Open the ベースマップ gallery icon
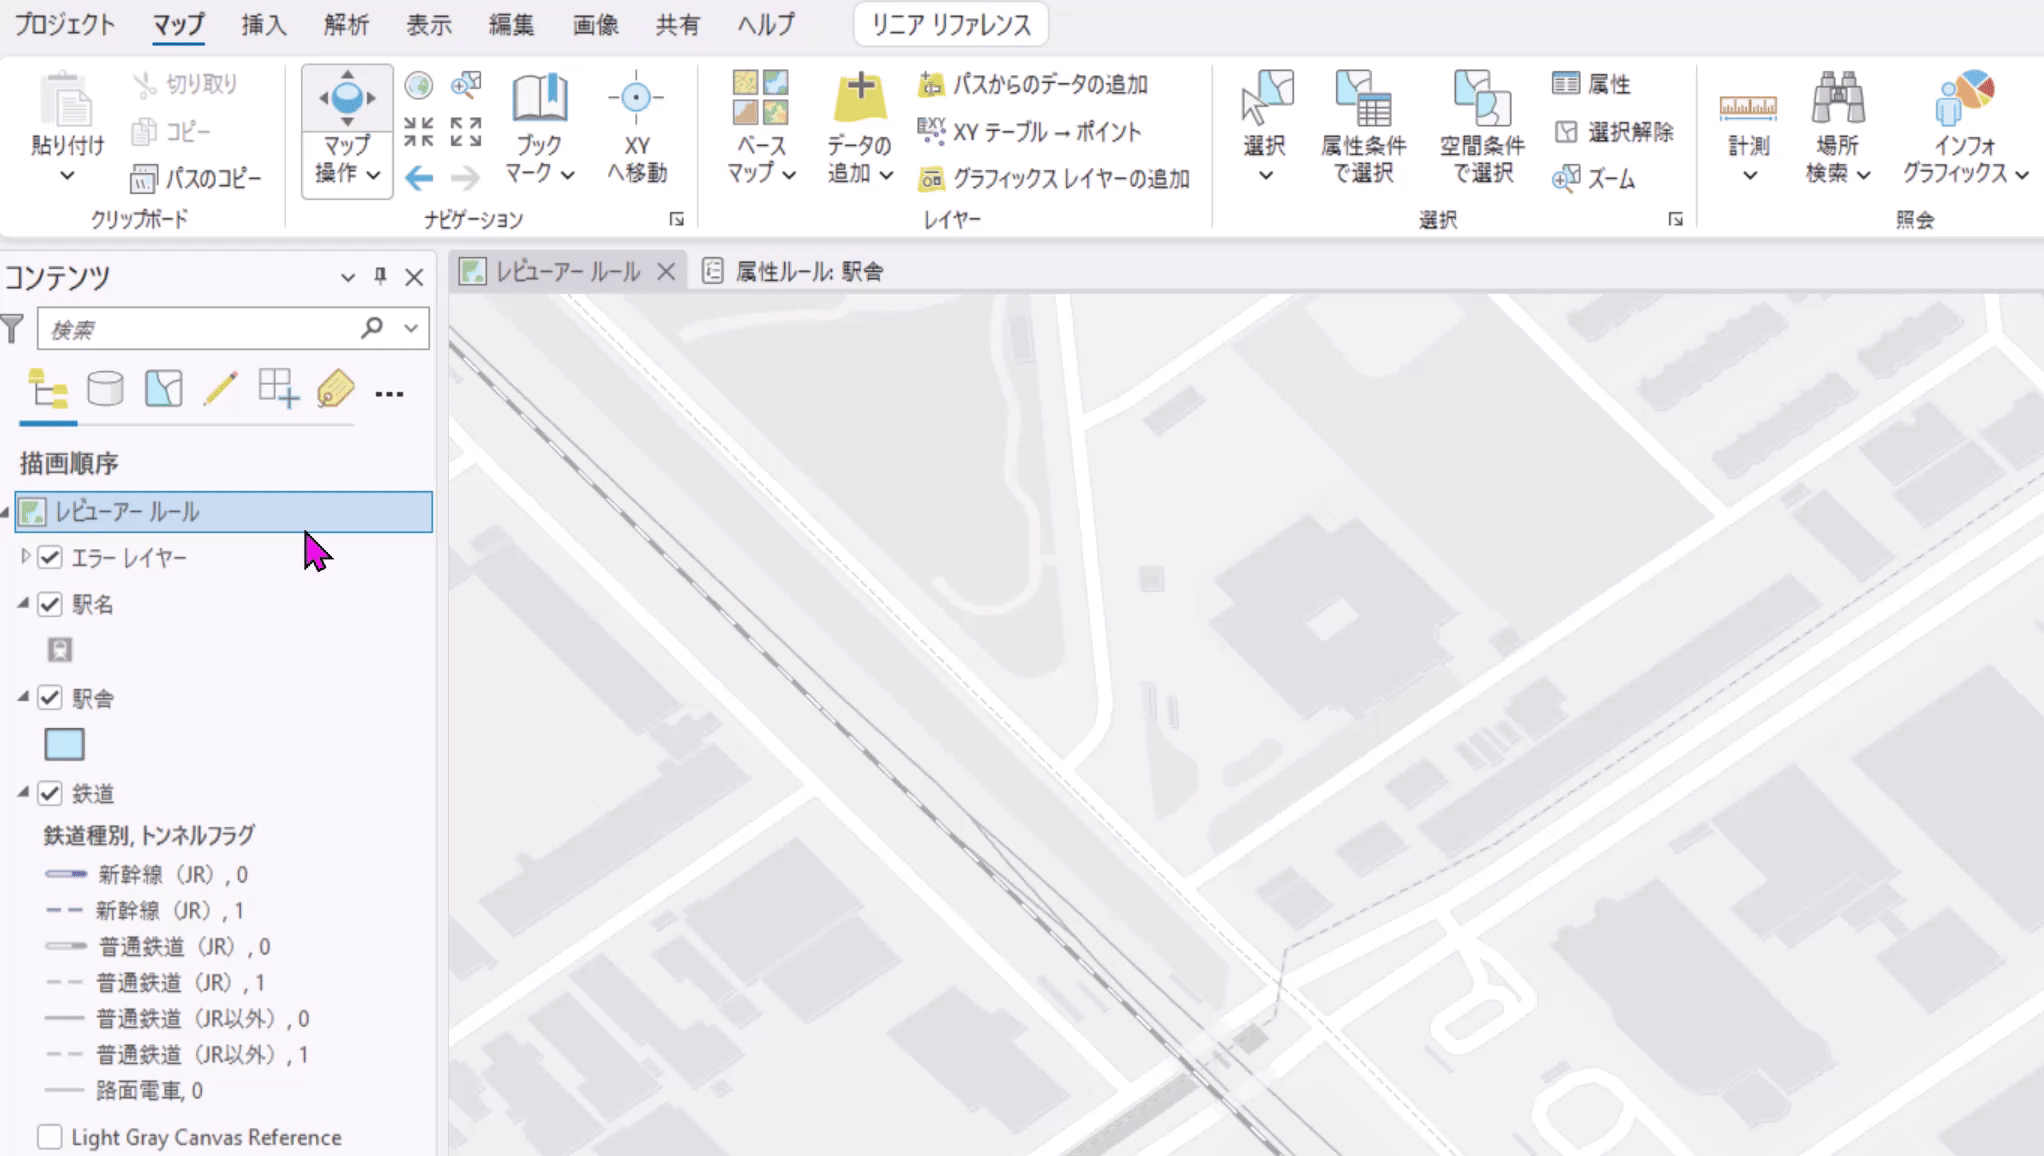This screenshot has height=1156, width=2044. point(760,98)
